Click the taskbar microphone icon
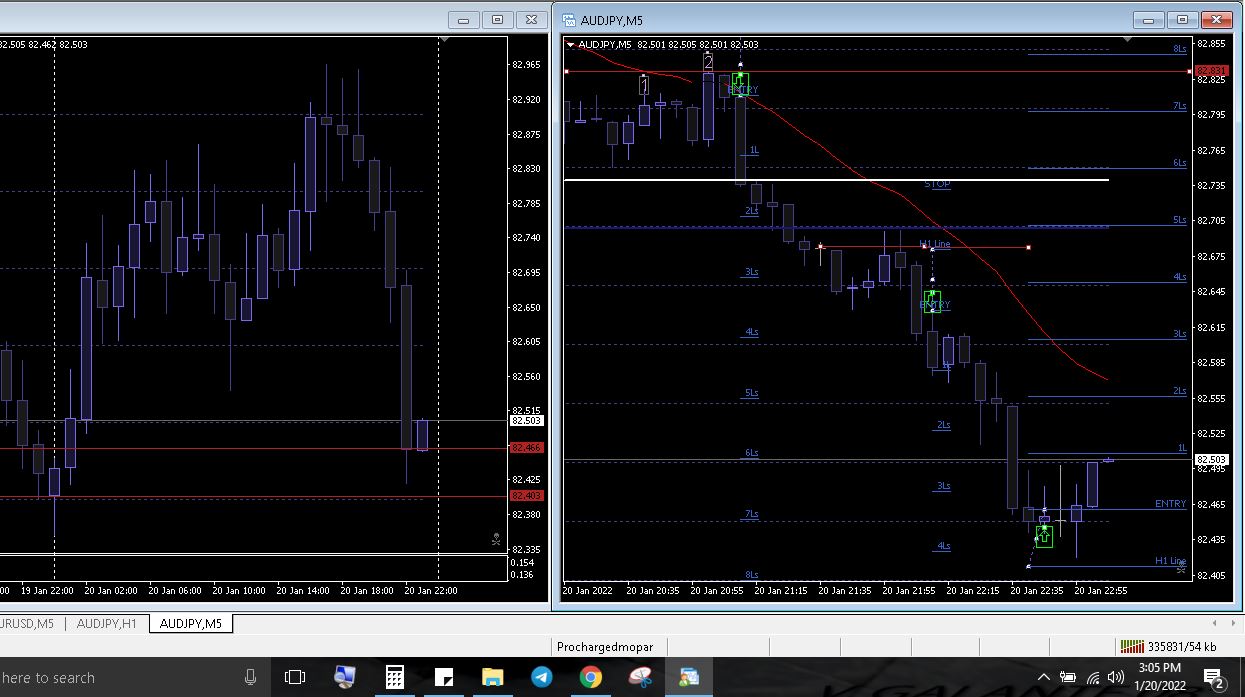 [x=250, y=677]
